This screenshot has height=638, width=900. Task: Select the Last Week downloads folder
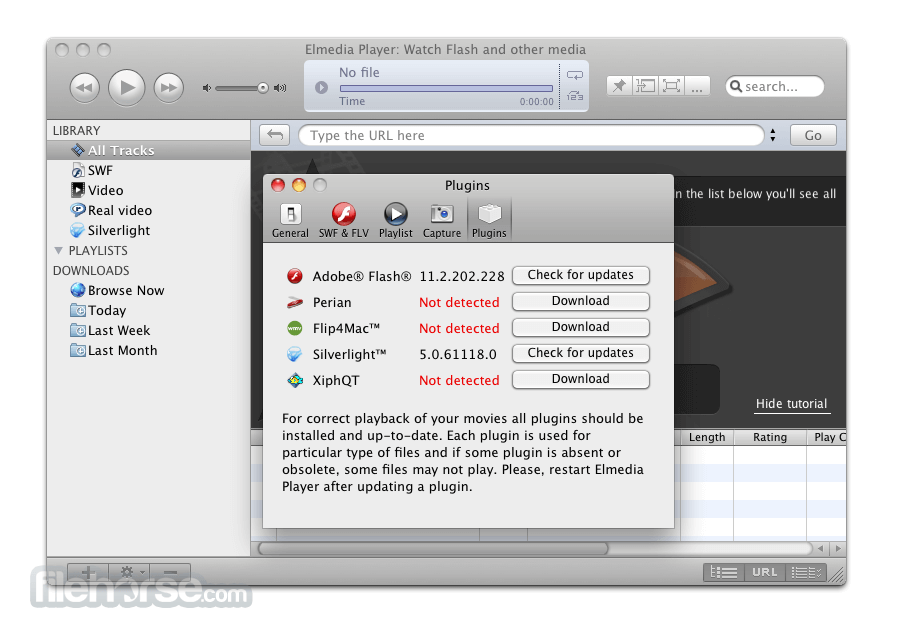pos(149,330)
